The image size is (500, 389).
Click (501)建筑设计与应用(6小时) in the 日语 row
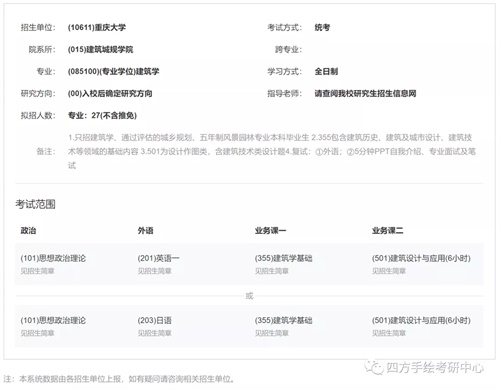(x=421, y=320)
